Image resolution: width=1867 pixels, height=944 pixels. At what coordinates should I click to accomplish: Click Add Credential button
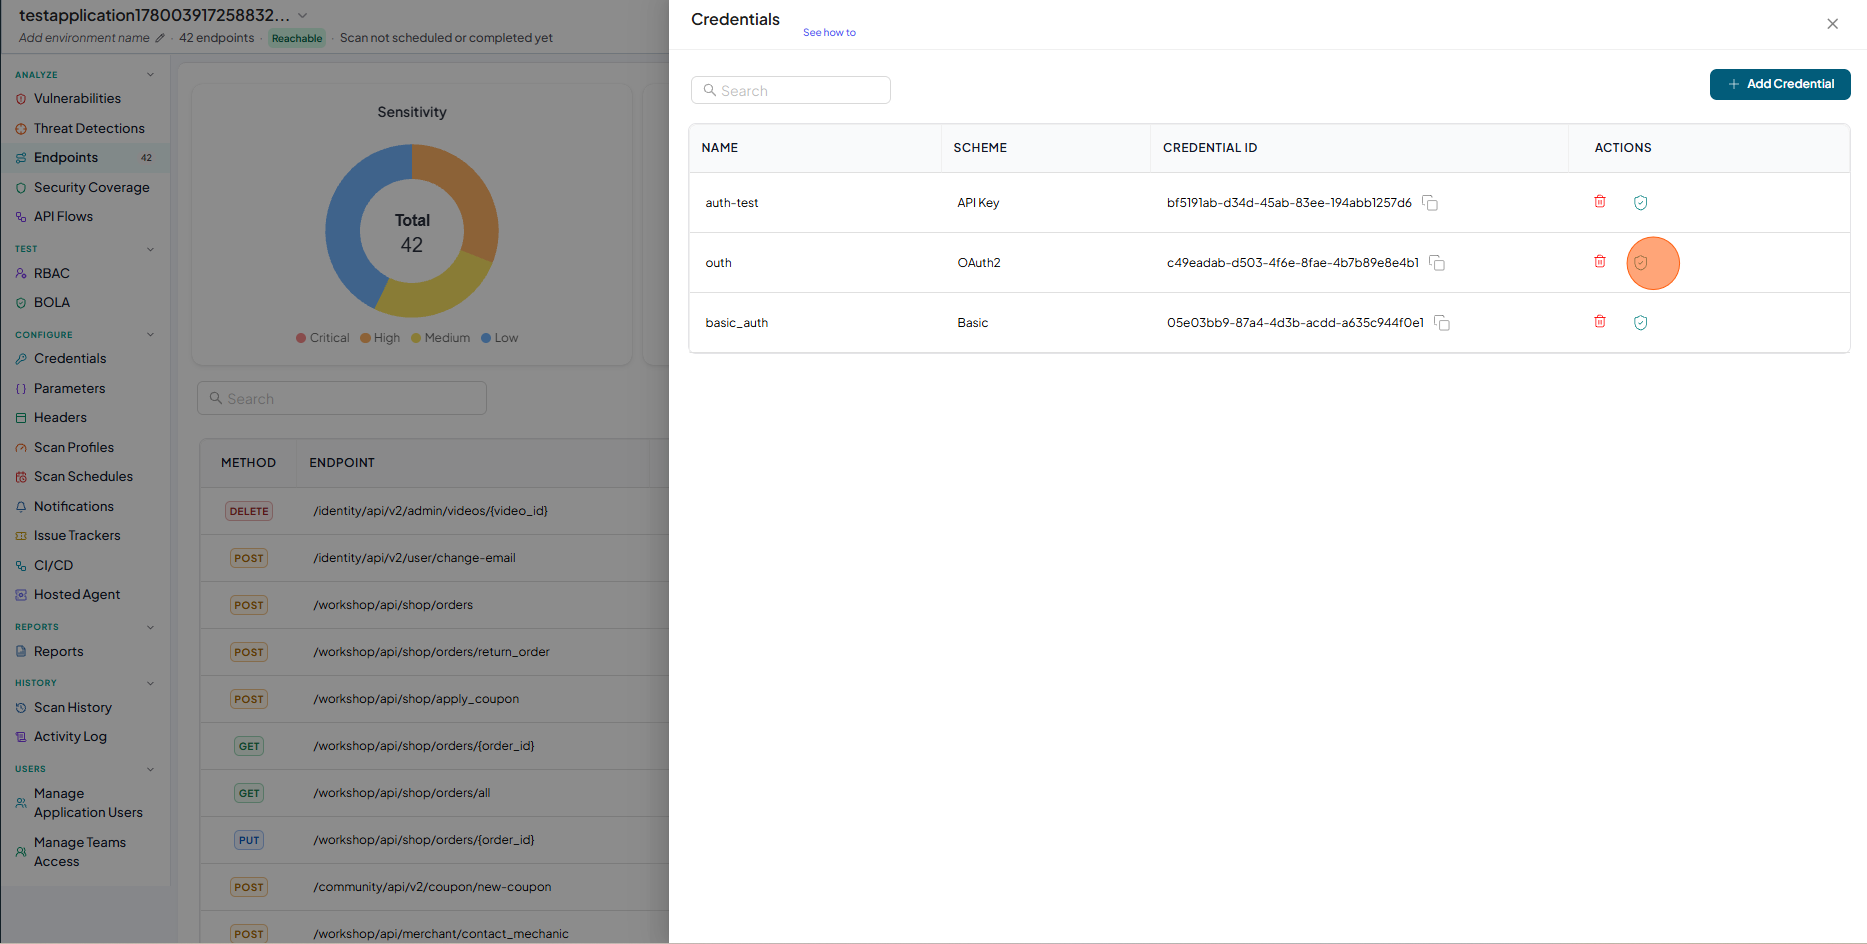point(1780,84)
